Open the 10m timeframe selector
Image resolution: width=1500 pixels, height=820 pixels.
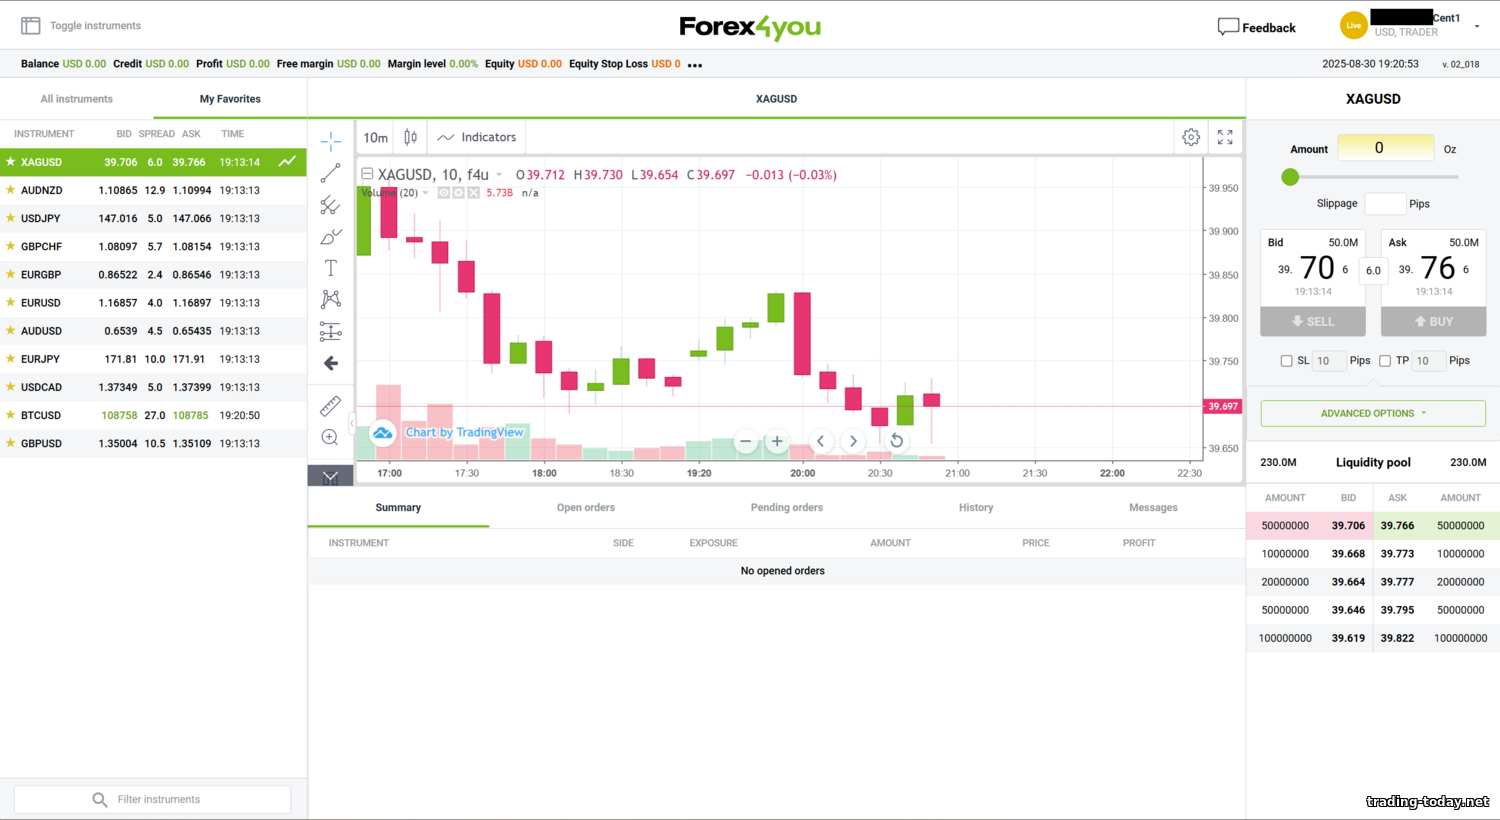coord(375,138)
